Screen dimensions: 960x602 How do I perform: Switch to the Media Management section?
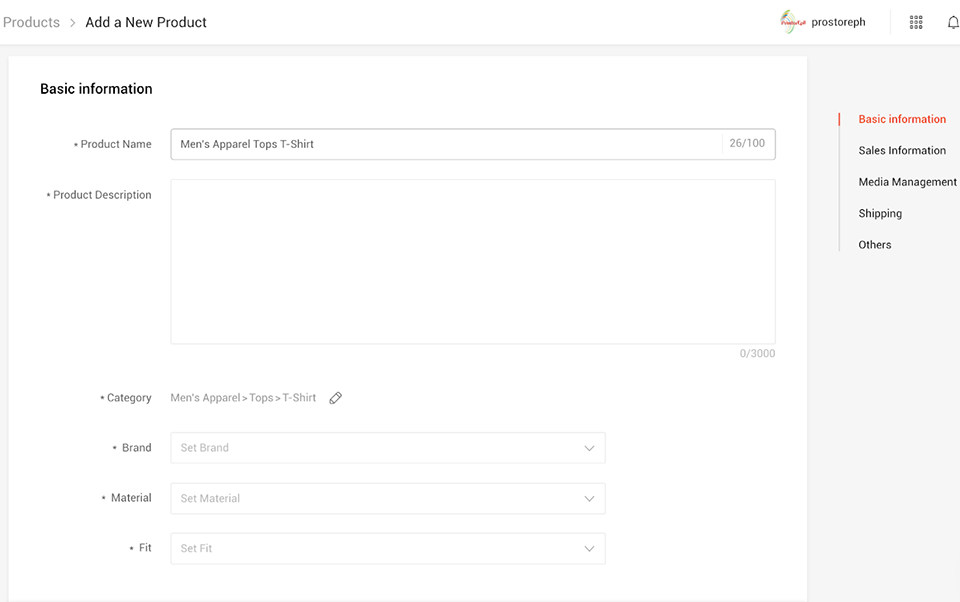(907, 182)
